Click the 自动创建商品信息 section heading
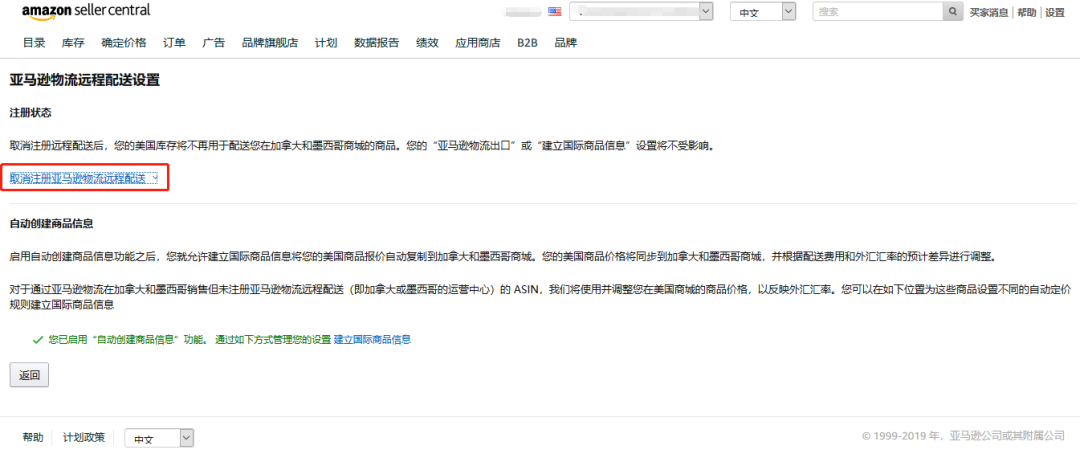The height and width of the screenshot is (462, 1080). tap(52, 224)
